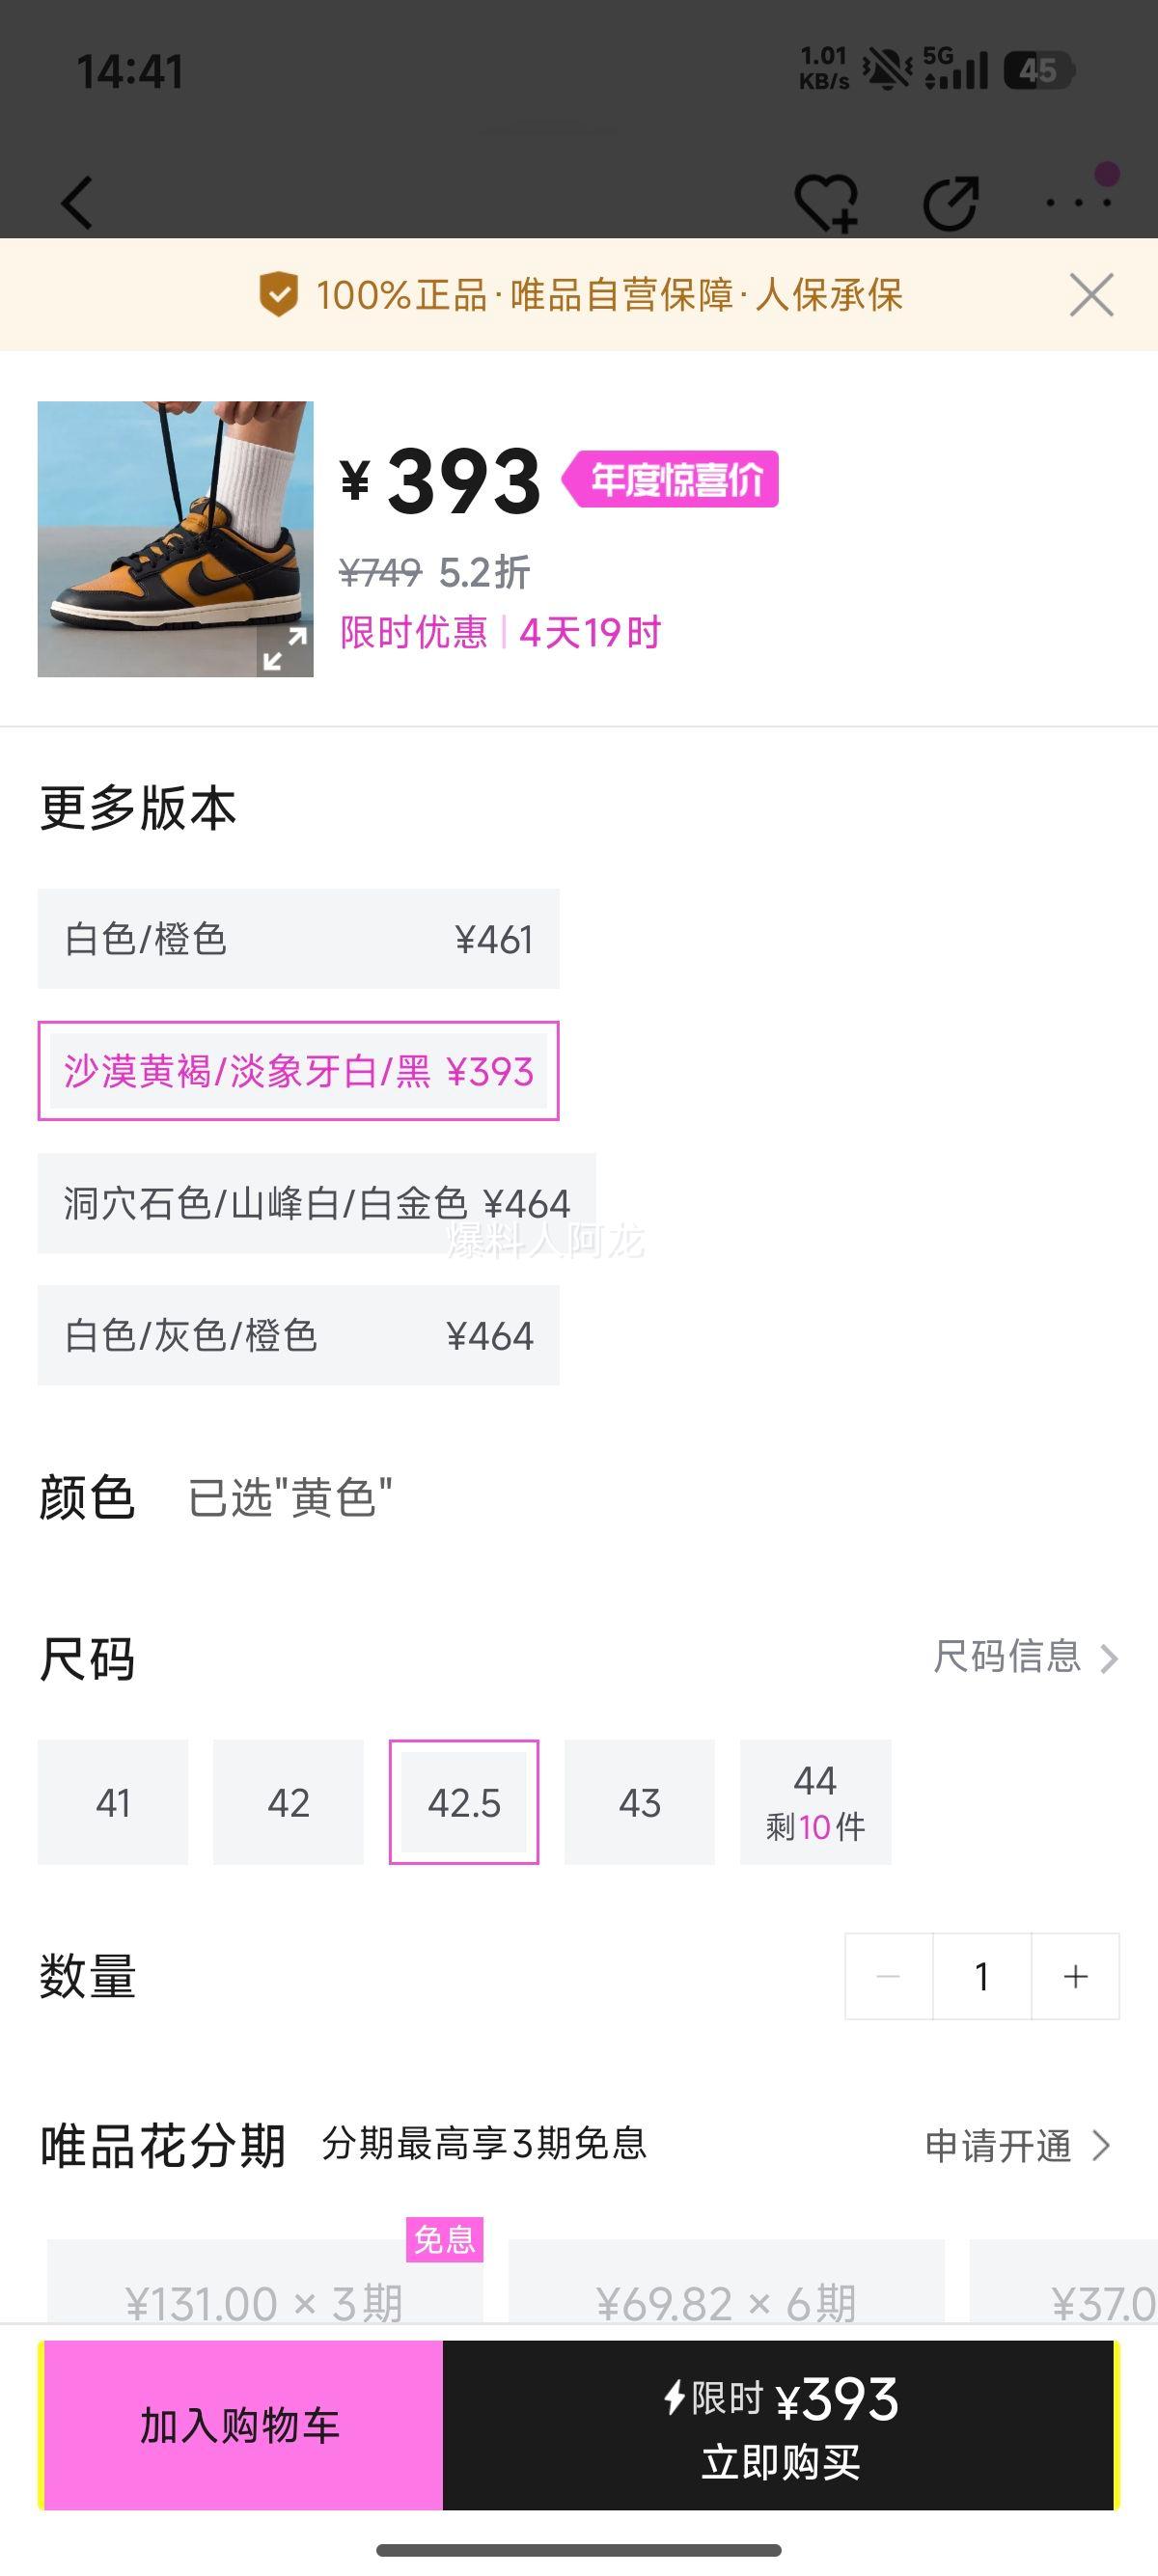The height and width of the screenshot is (2576, 1158).
Task: Choose the 沙漠黄褐/淡象牙白/黑 version
Action: coord(298,1071)
